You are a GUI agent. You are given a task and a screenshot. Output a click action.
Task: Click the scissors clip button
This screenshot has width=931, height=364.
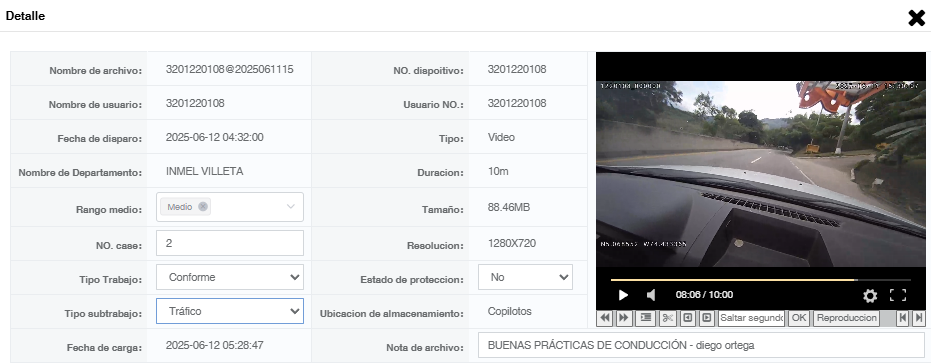click(667, 318)
